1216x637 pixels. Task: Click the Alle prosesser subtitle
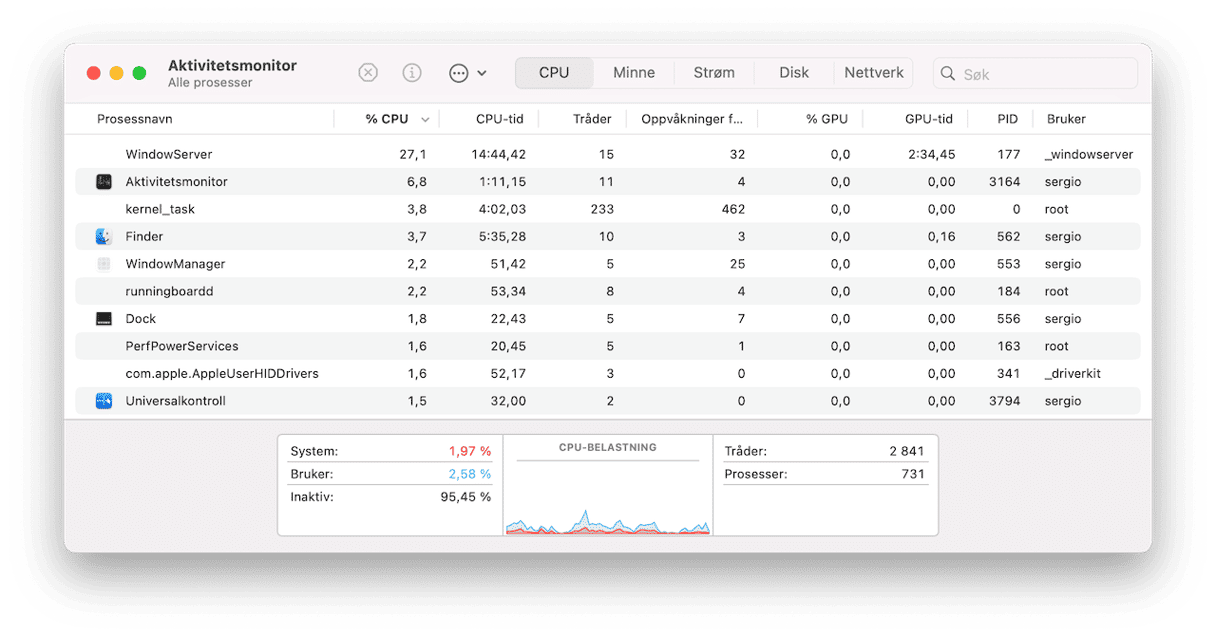210,83
